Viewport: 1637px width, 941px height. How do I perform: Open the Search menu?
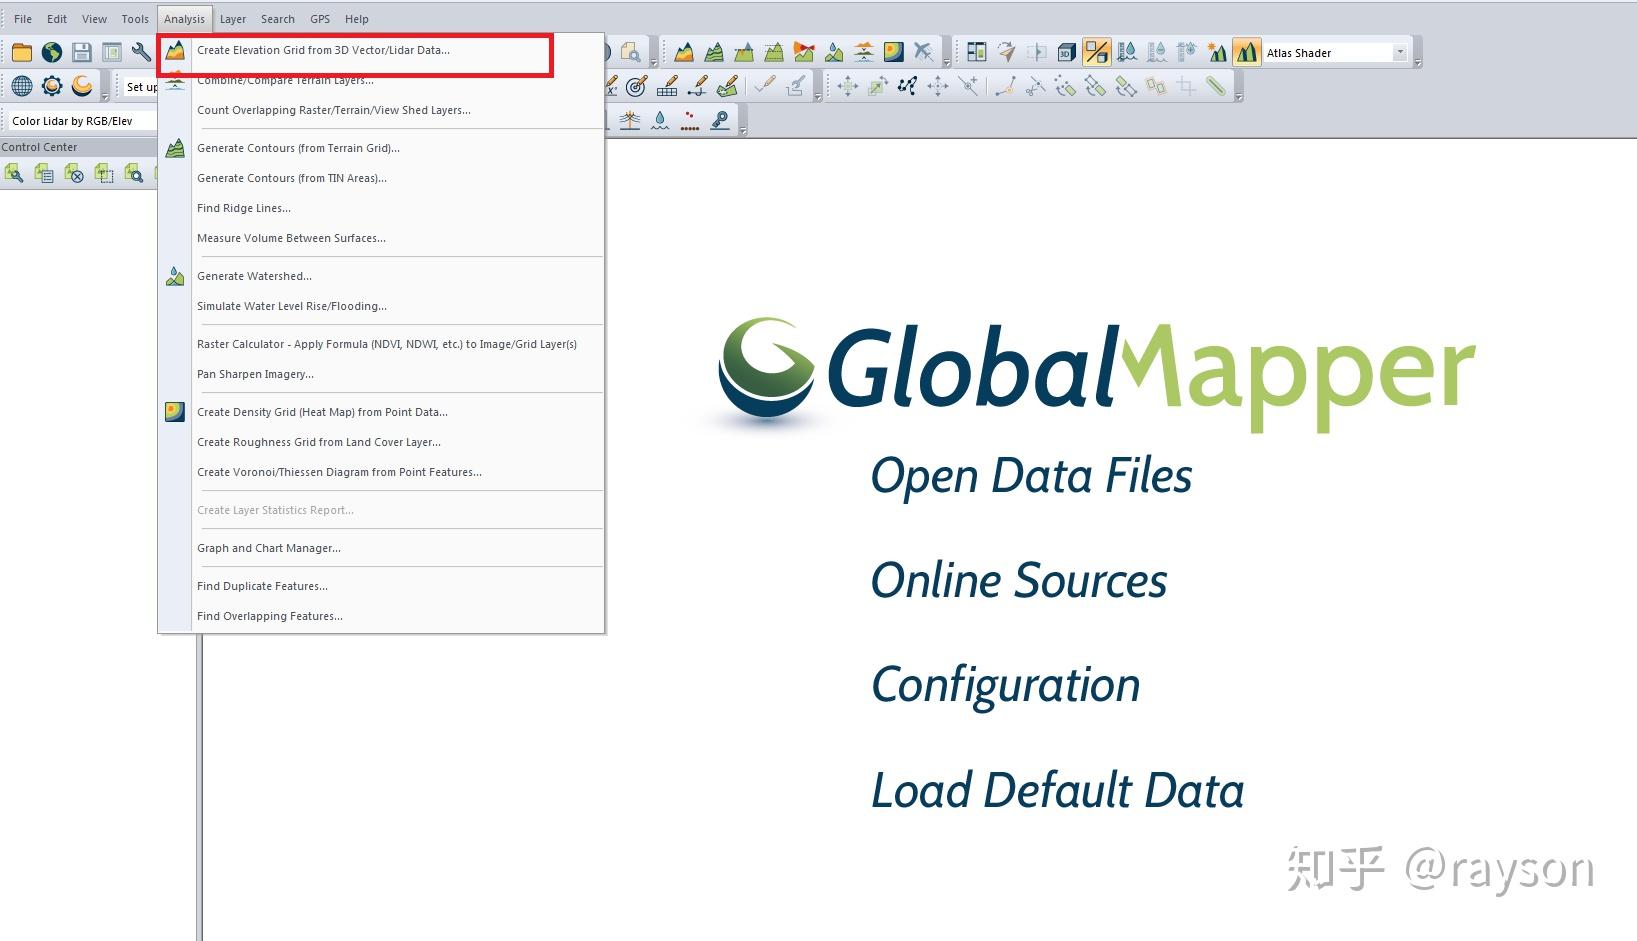tap(278, 19)
